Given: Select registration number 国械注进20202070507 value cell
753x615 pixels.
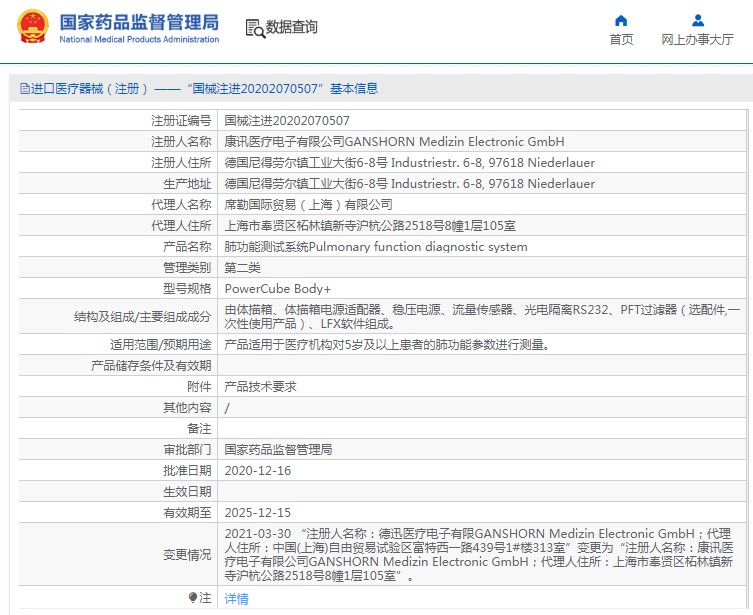Looking at the screenshot, I should (x=287, y=121).
